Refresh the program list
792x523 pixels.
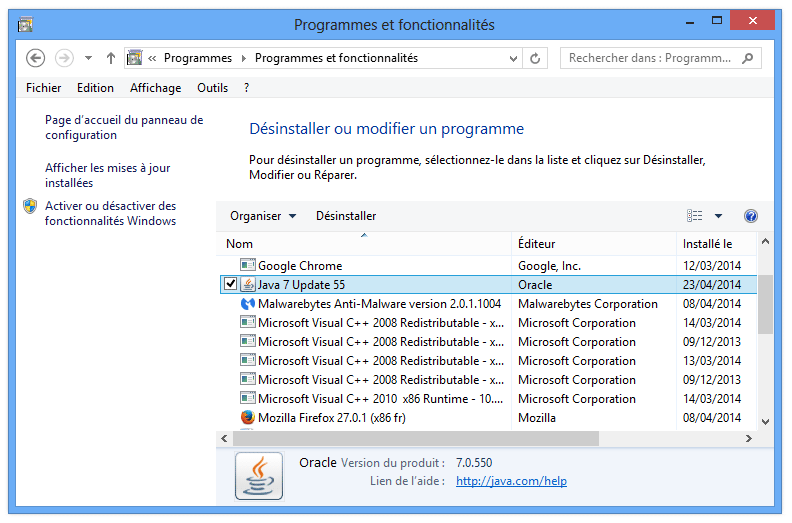click(537, 58)
